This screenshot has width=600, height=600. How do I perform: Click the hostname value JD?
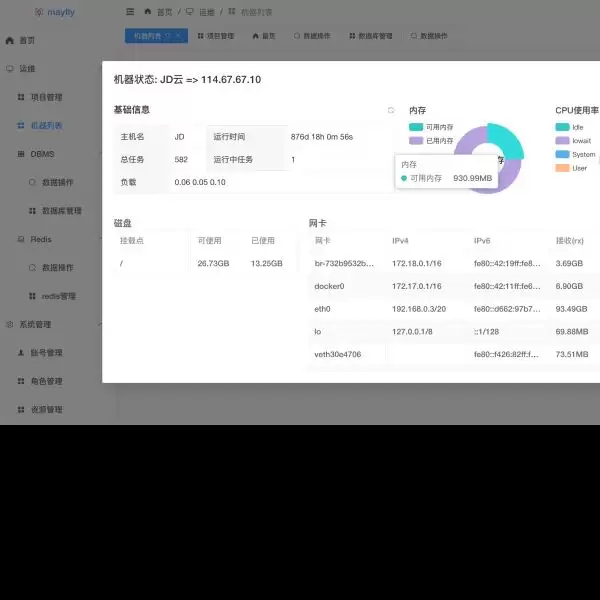pyautogui.click(x=179, y=137)
